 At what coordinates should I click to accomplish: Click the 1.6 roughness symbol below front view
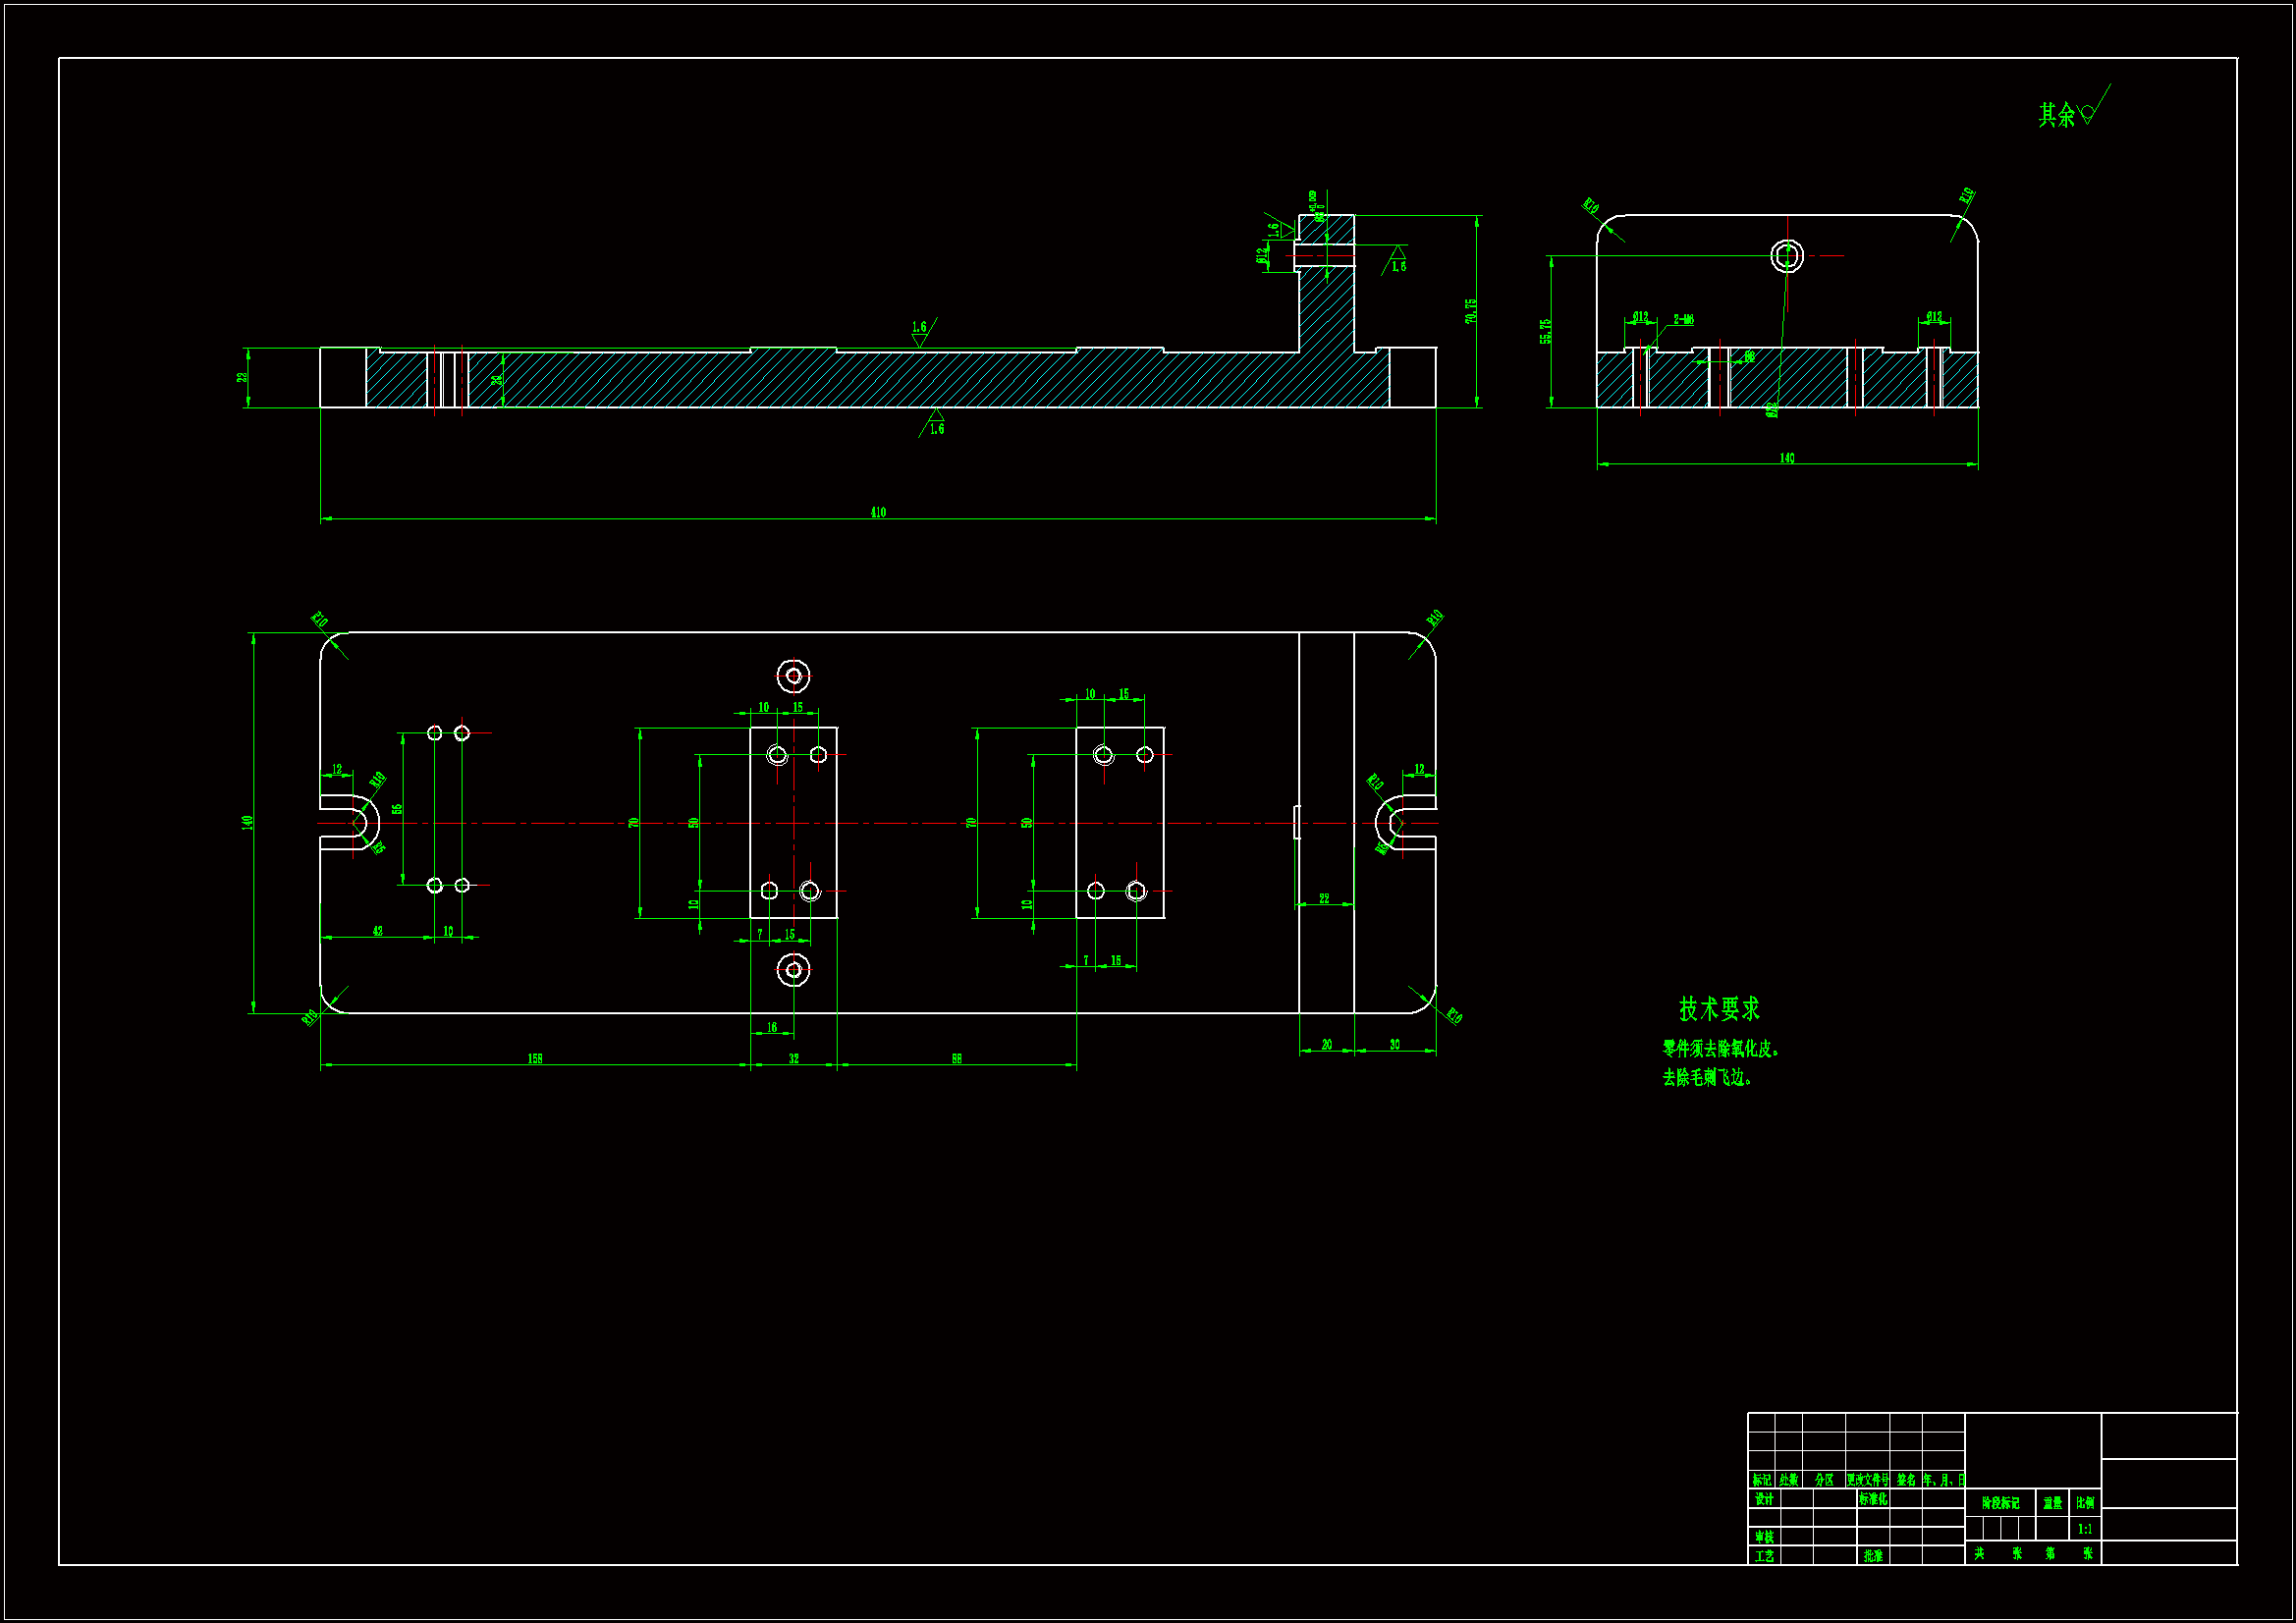[934, 424]
